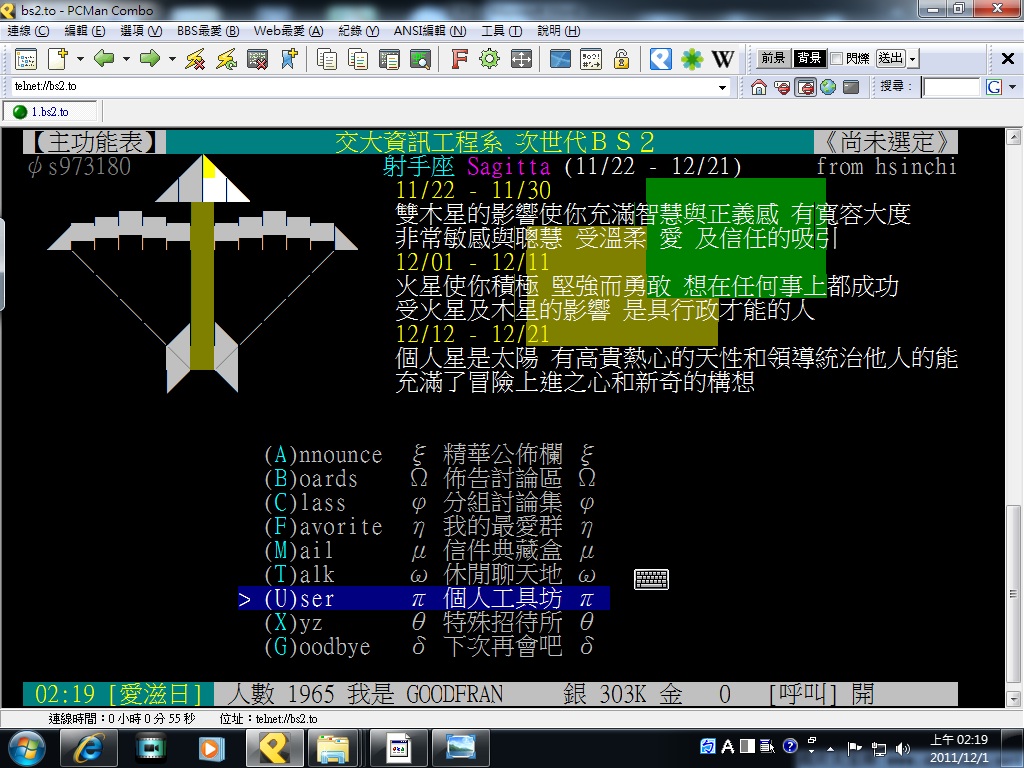Click the 搜尋 search input box
1024x768 pixels.
(x=952, y=87)
